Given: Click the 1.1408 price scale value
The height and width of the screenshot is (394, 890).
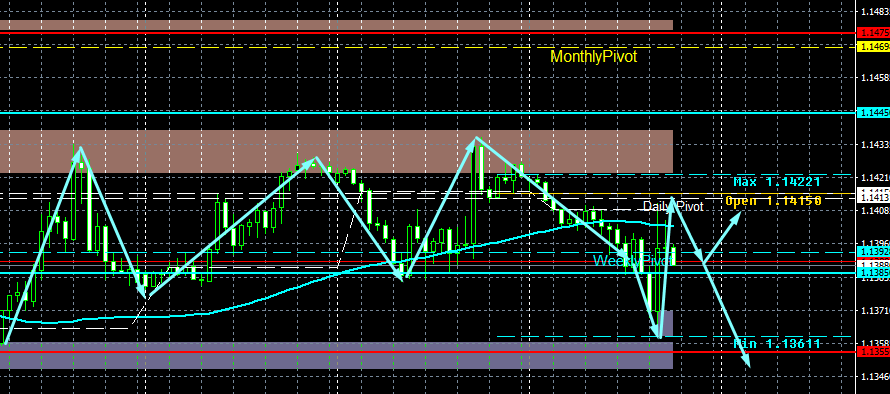Looking at the screenshot, I should coord(874,211).
